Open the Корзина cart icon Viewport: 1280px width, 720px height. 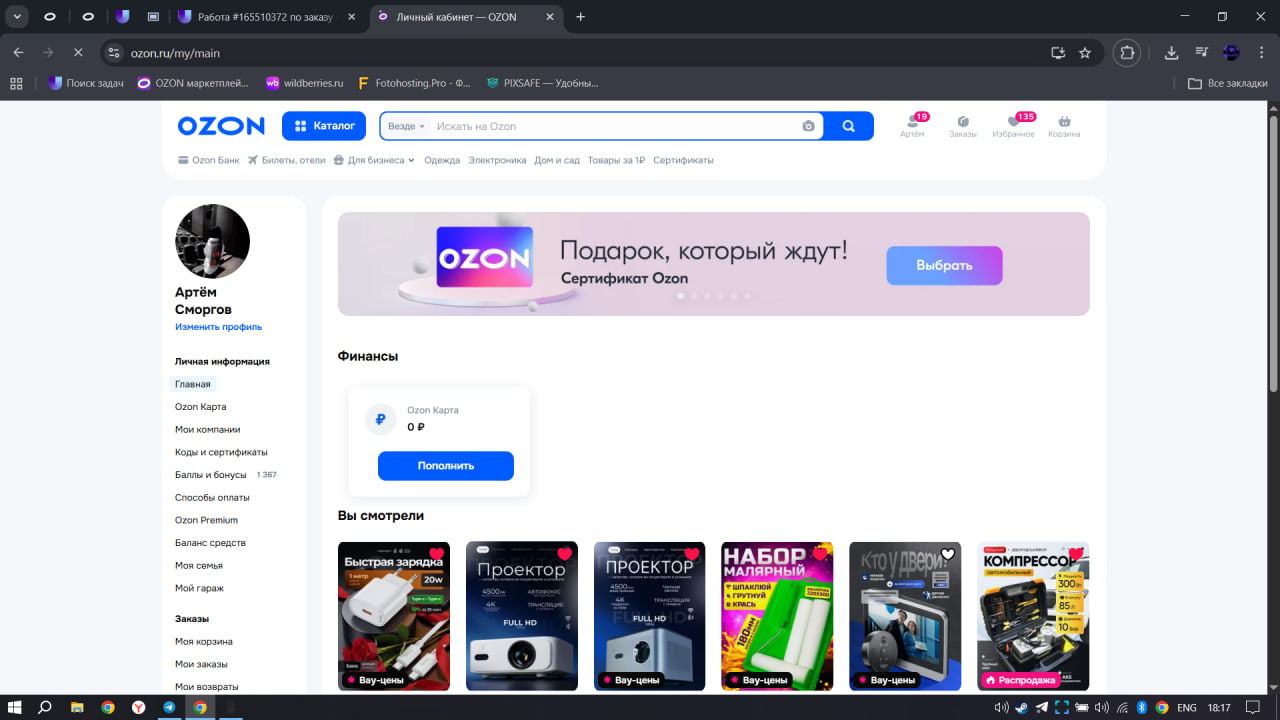[x=1064, y=126]
